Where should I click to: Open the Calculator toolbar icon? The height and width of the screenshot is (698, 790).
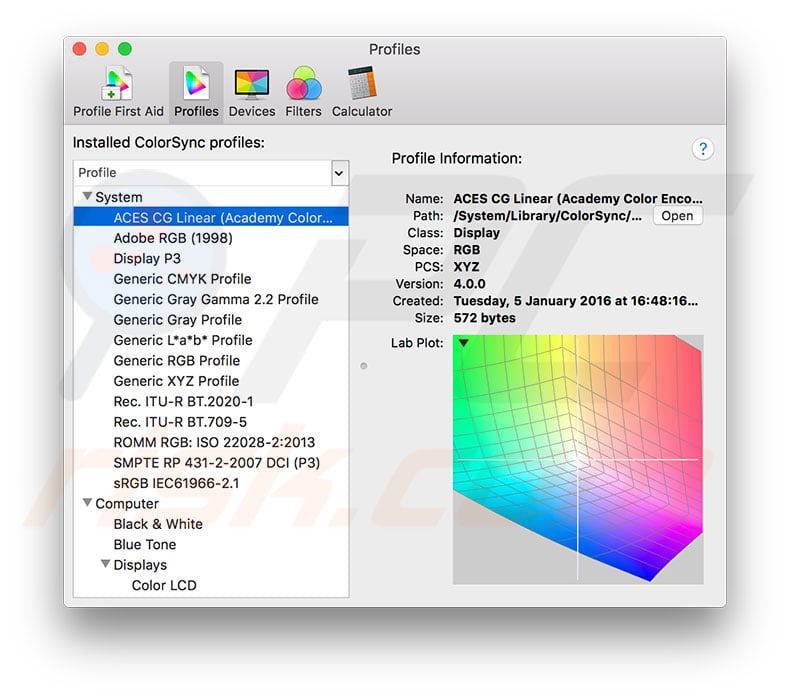pos(361,92)
